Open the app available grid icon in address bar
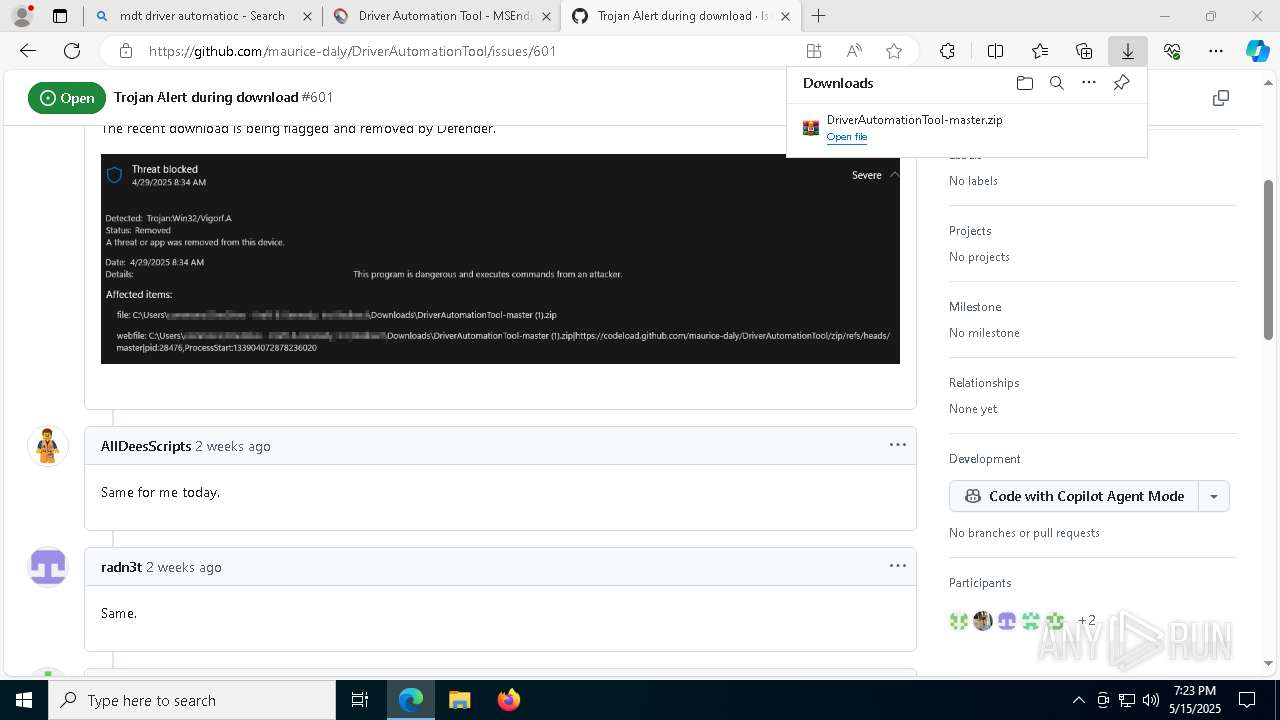Screen dimensions: 1280x720 tap(814, 51)
